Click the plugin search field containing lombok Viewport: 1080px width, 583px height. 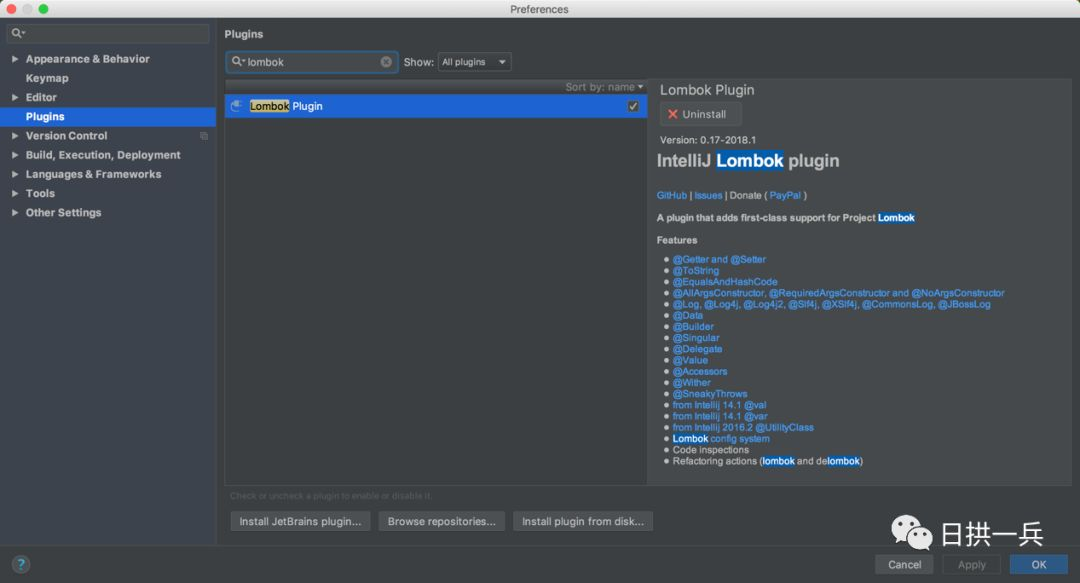click(x=312, y=62)
